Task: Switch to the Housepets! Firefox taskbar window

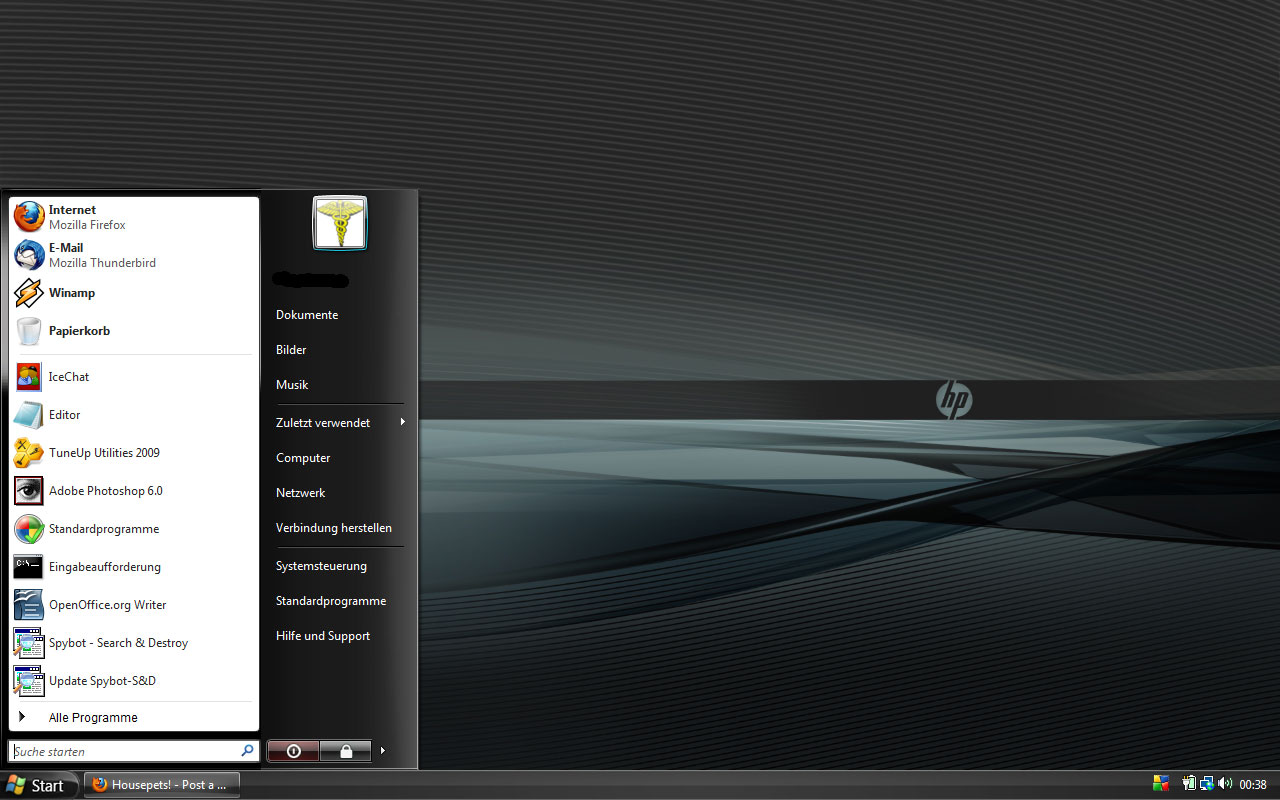Action: point(162,785)
